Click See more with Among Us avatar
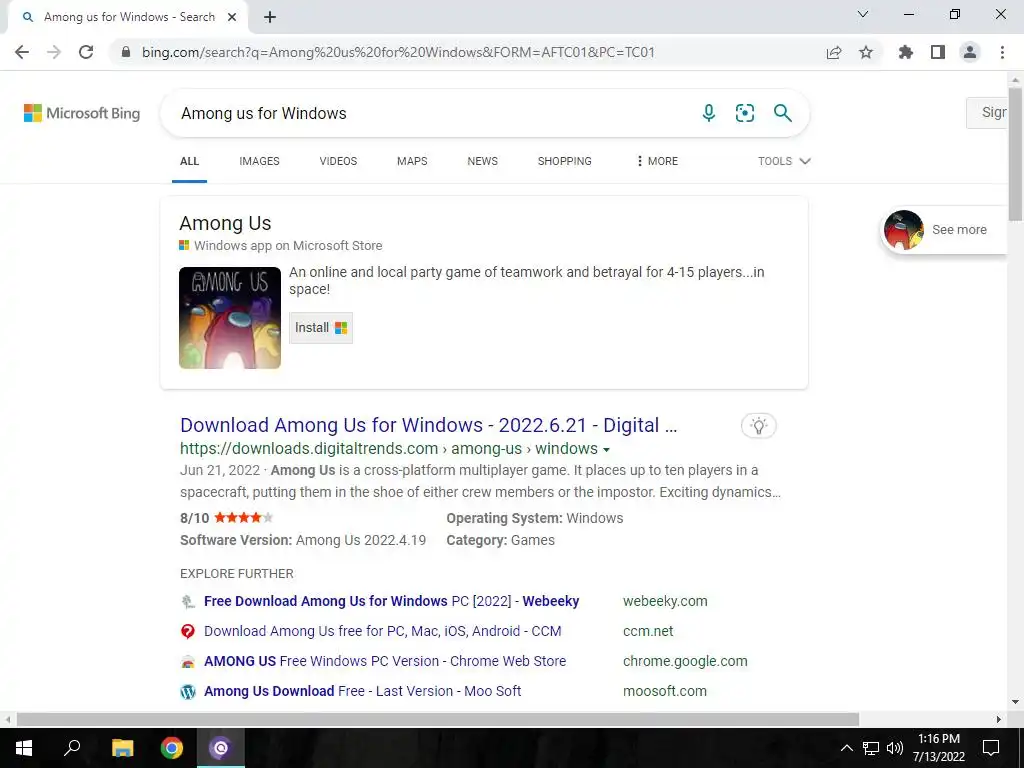Screen dimensions: 1024x768 coord(944,230)
